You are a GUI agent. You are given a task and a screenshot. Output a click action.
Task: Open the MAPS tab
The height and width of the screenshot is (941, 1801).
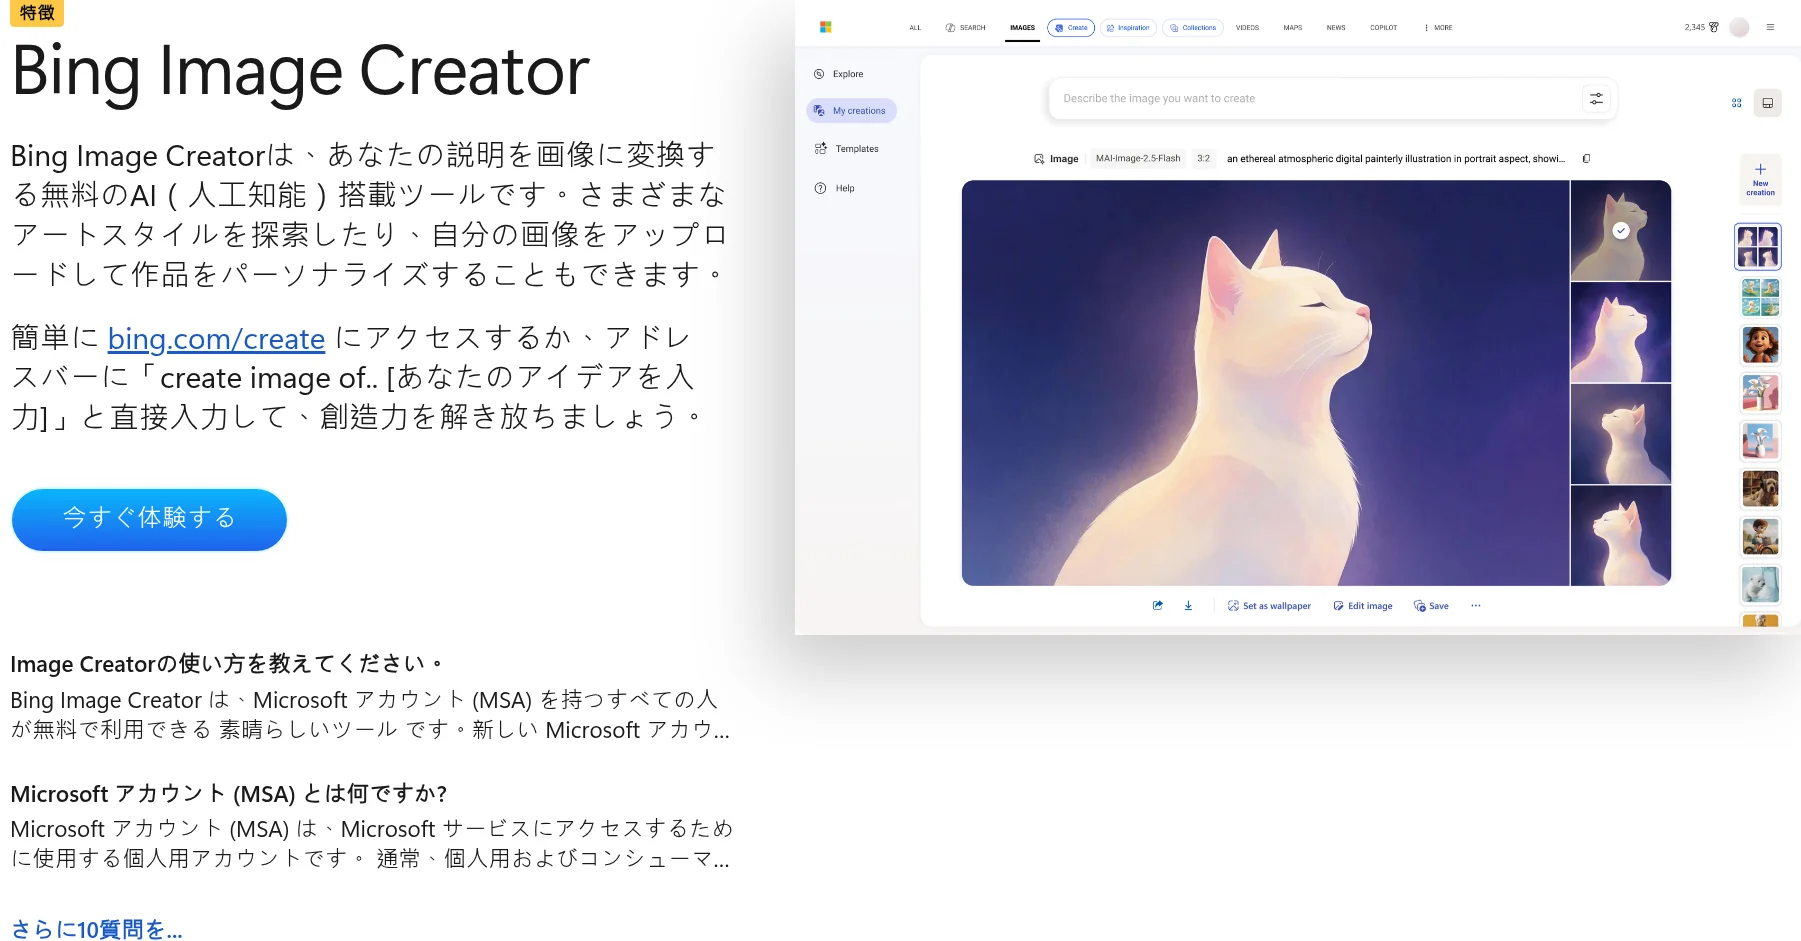pyautogui.click(x=1293, y=28)
